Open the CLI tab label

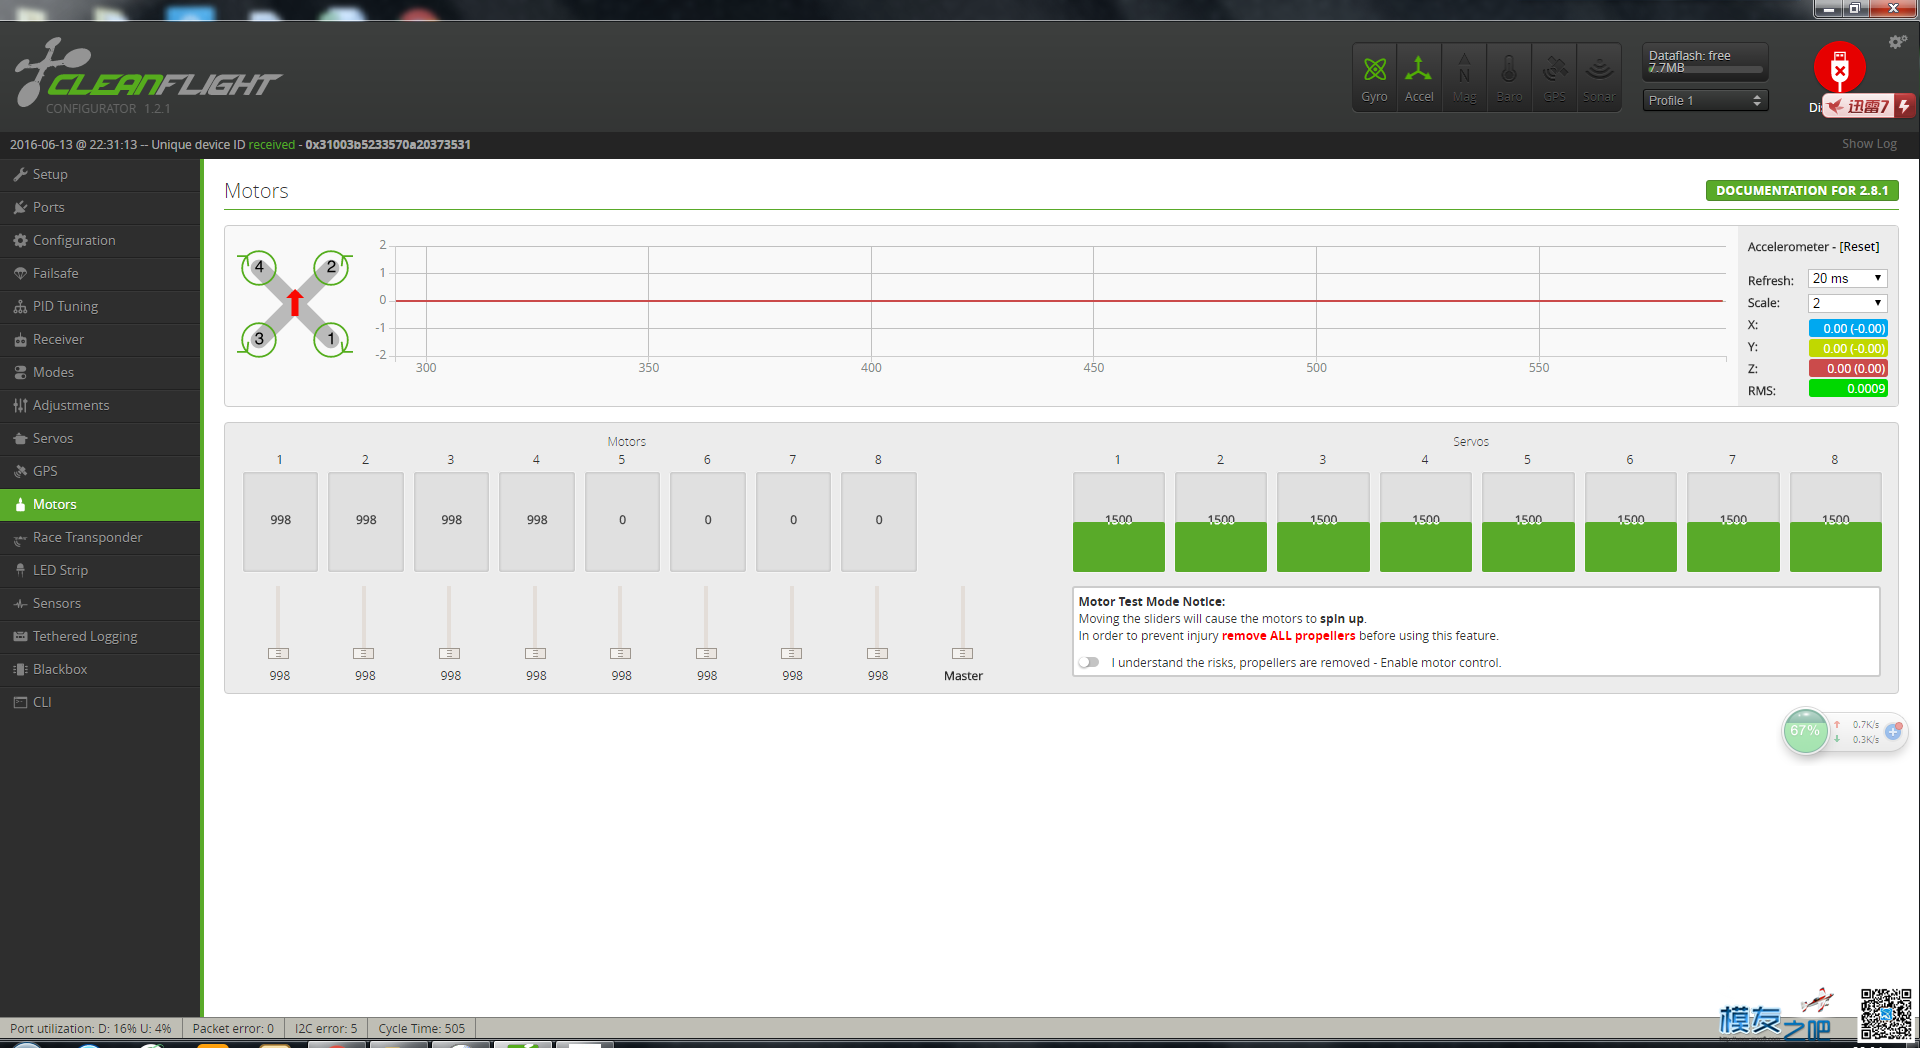click(x=42, y=702)
